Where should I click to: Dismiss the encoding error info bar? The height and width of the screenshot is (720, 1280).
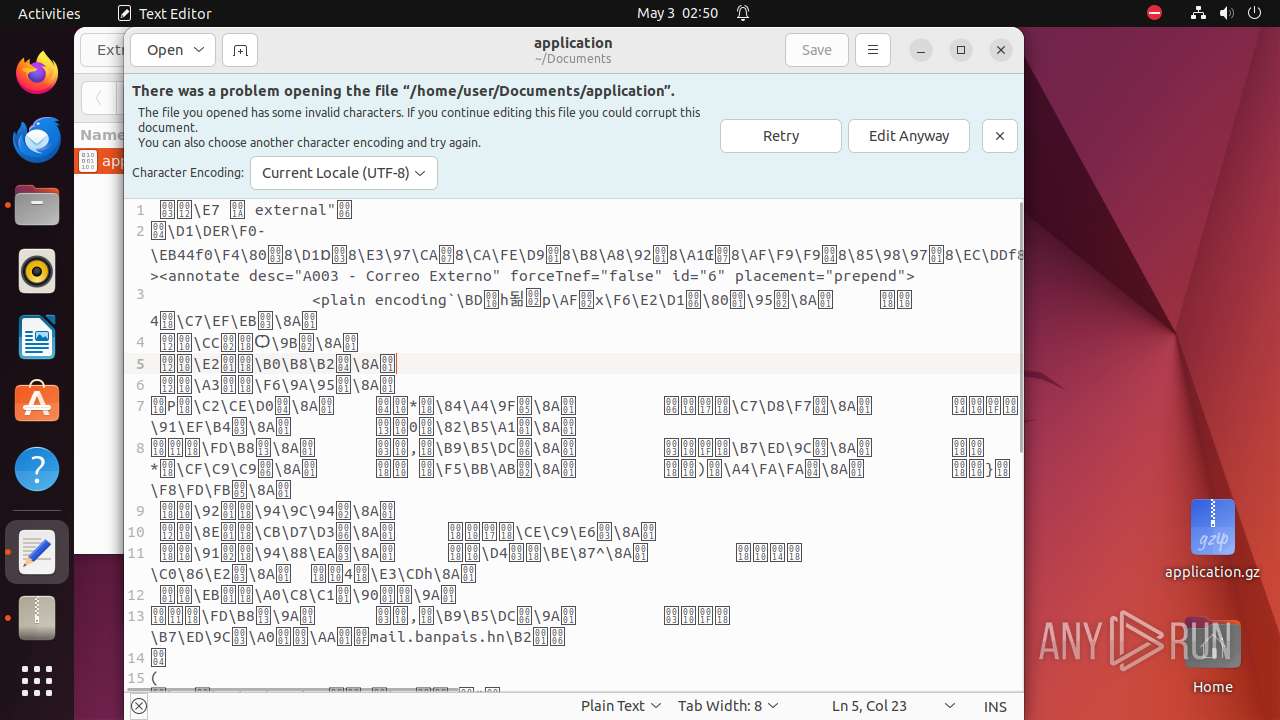pyautogui.click(x=1000, y=136)
